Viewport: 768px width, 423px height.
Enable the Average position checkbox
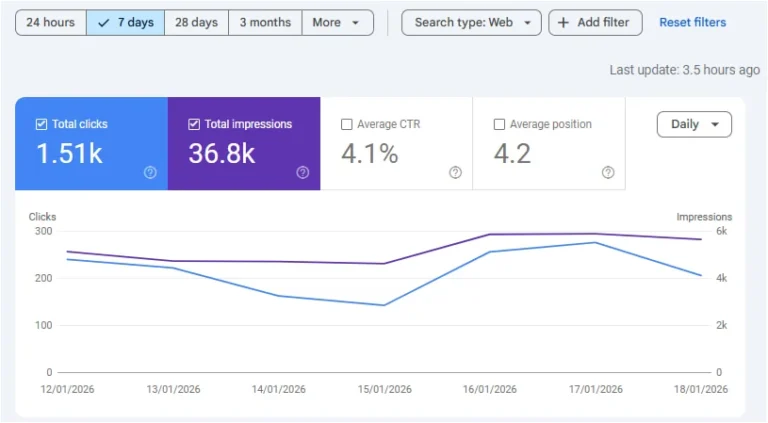[500, 124]
